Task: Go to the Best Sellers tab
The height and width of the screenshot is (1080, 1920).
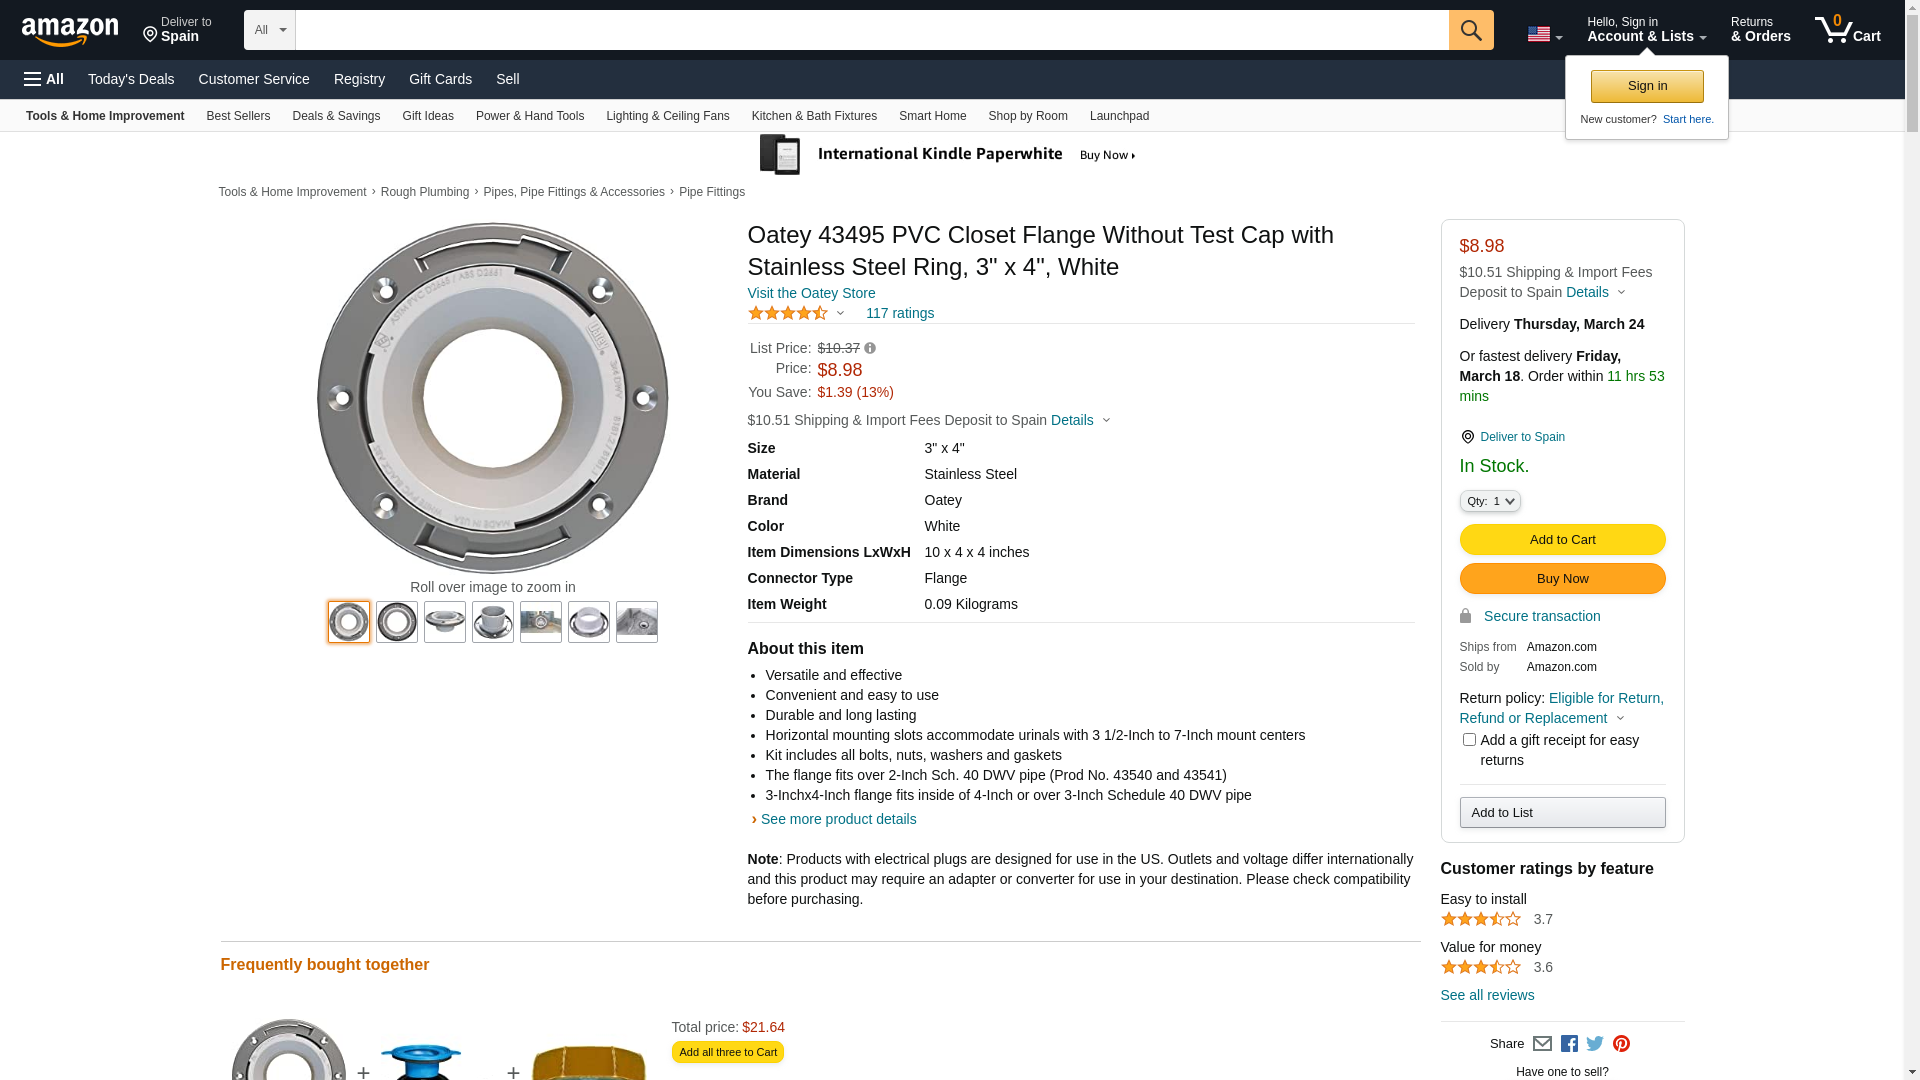Action: pos(238,116)
